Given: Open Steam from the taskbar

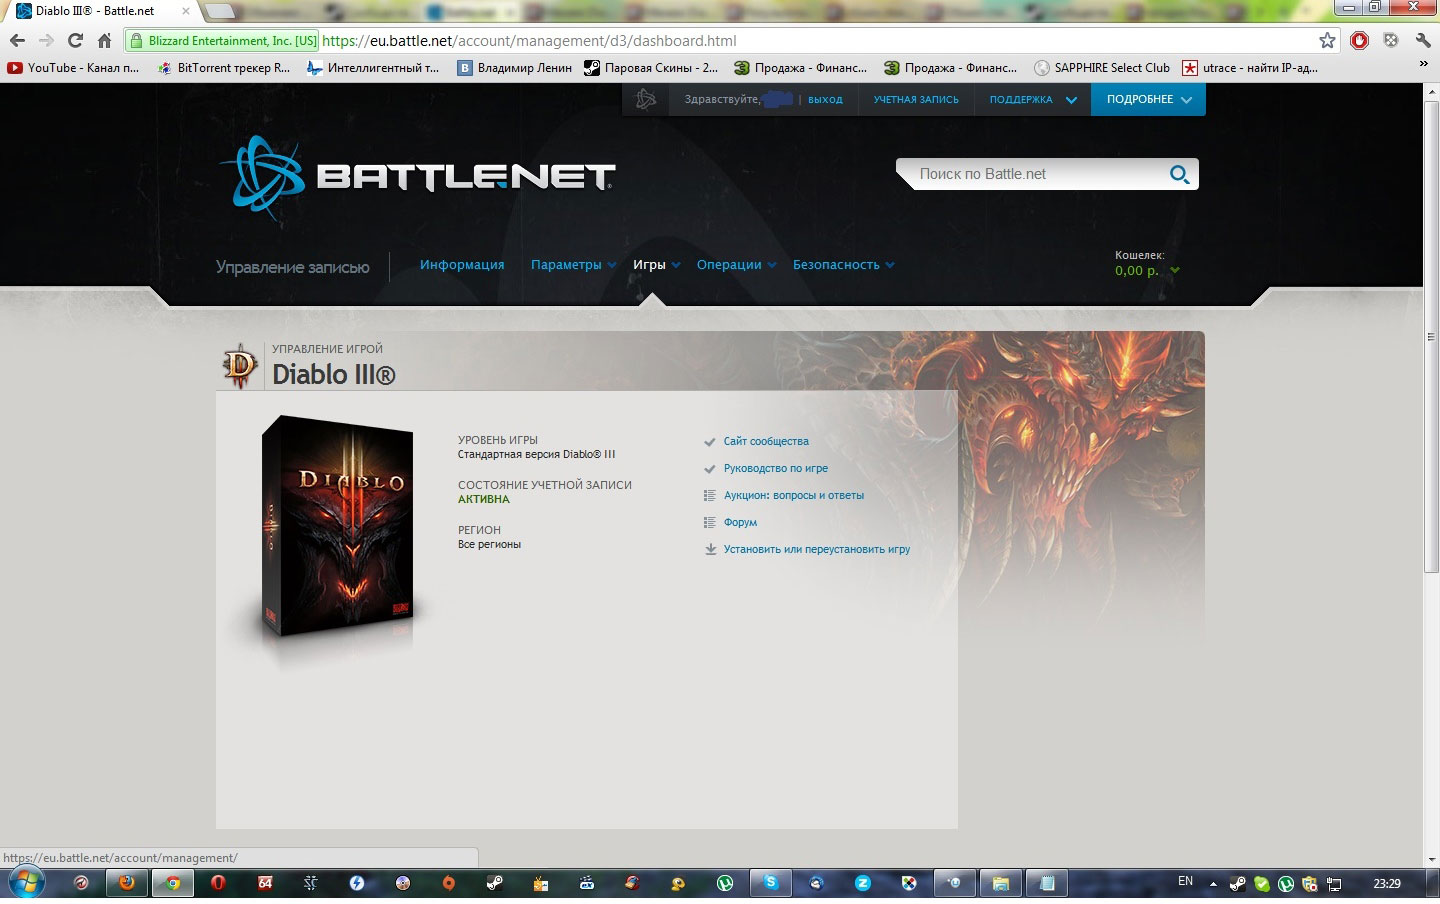Looking at the screenshot, I should (x=494, y=883).
